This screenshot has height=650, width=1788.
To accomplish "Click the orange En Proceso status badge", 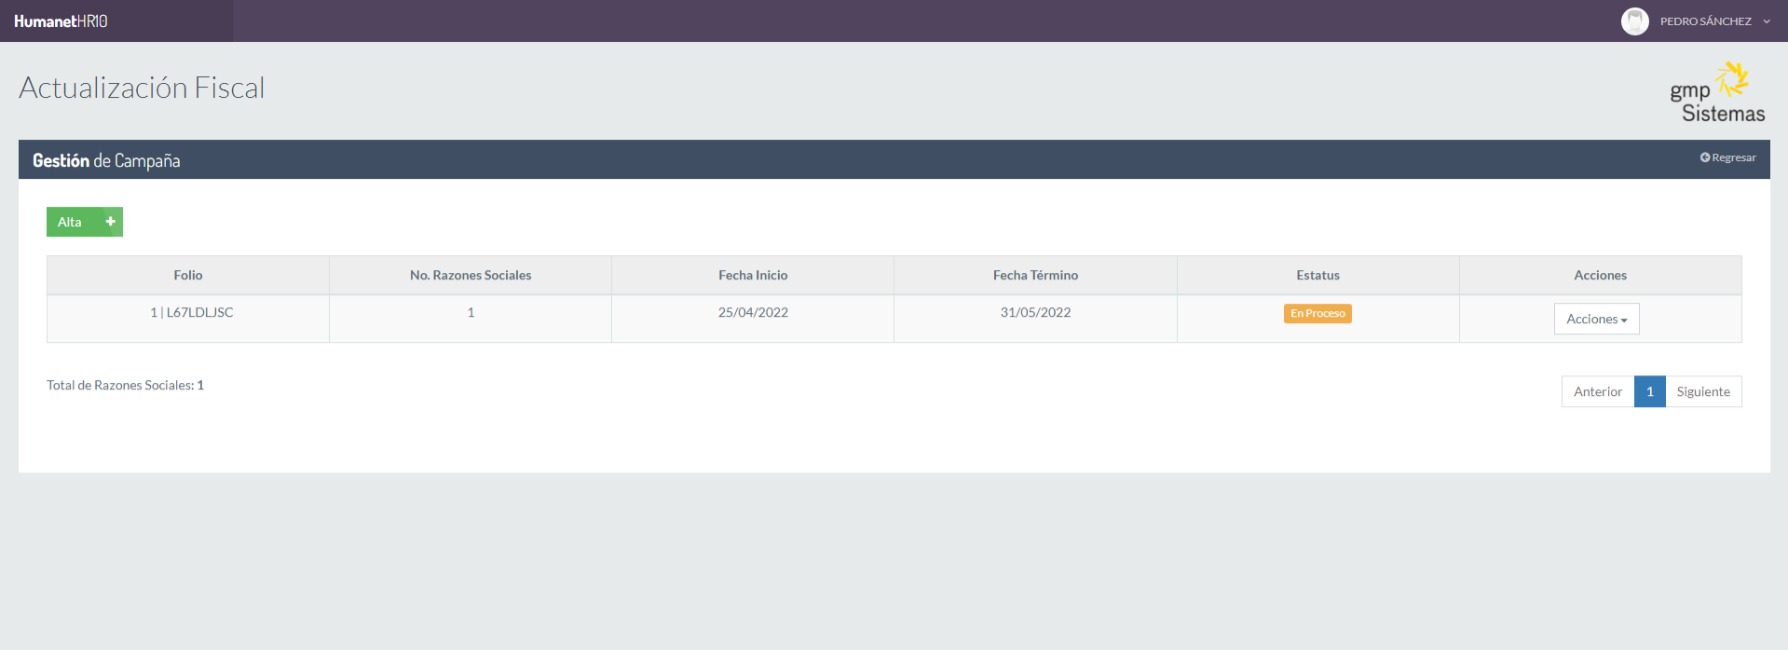I will (x=1317, y=314).
